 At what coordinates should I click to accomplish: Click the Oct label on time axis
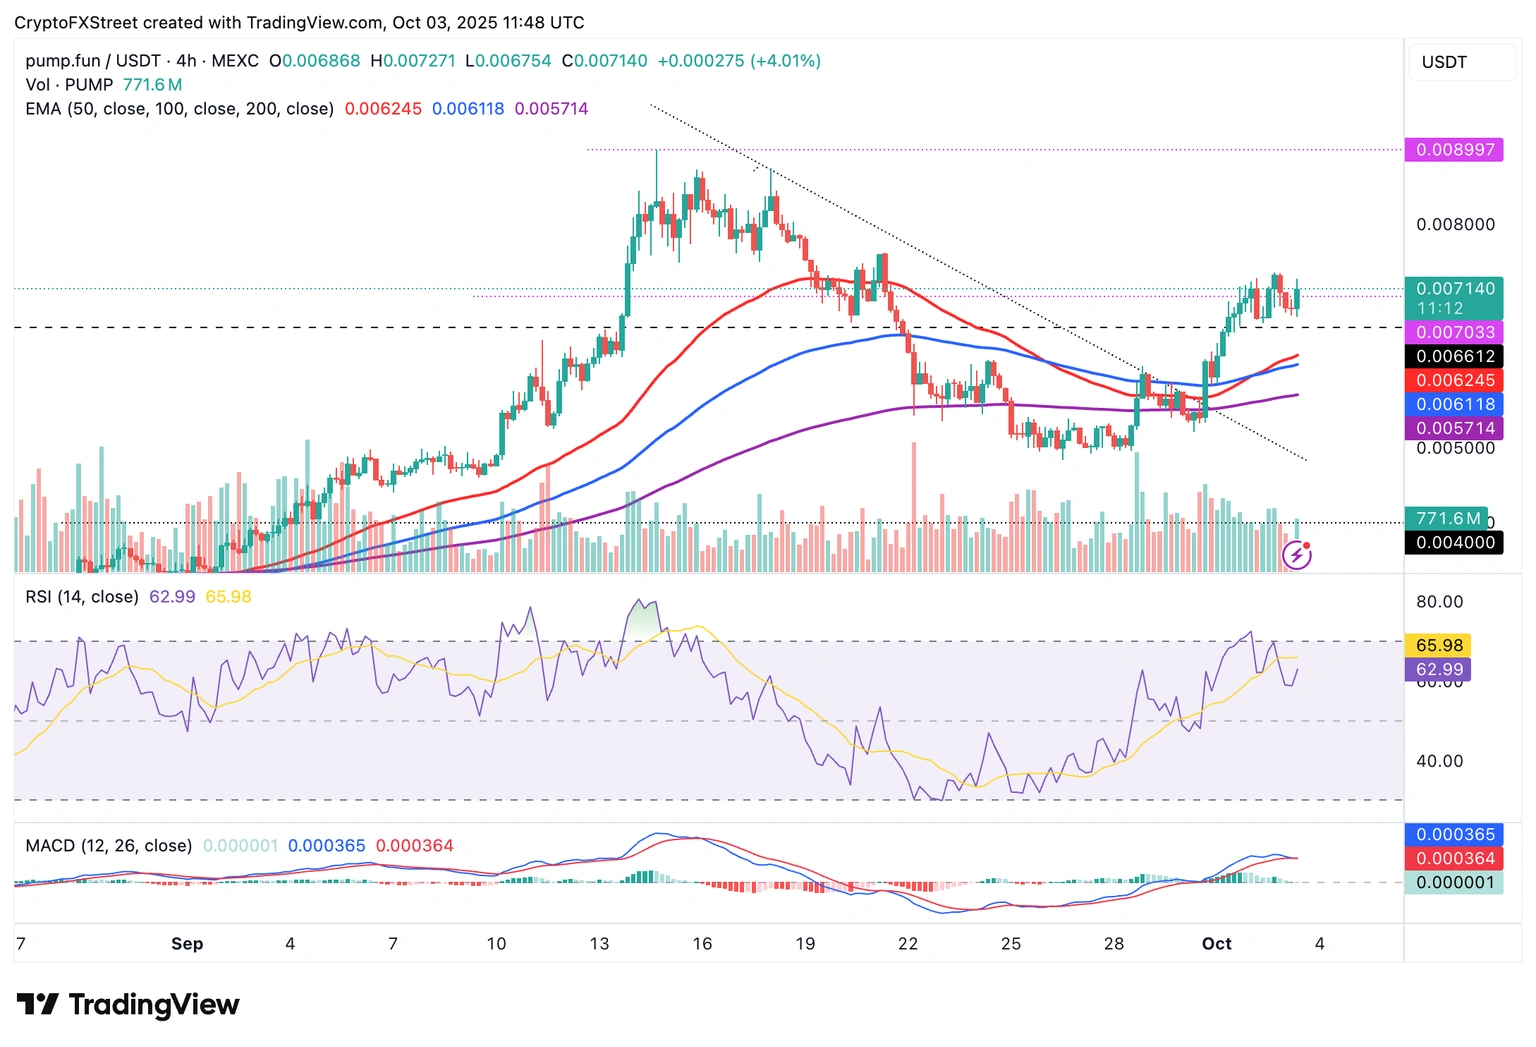coord(1216,944)
